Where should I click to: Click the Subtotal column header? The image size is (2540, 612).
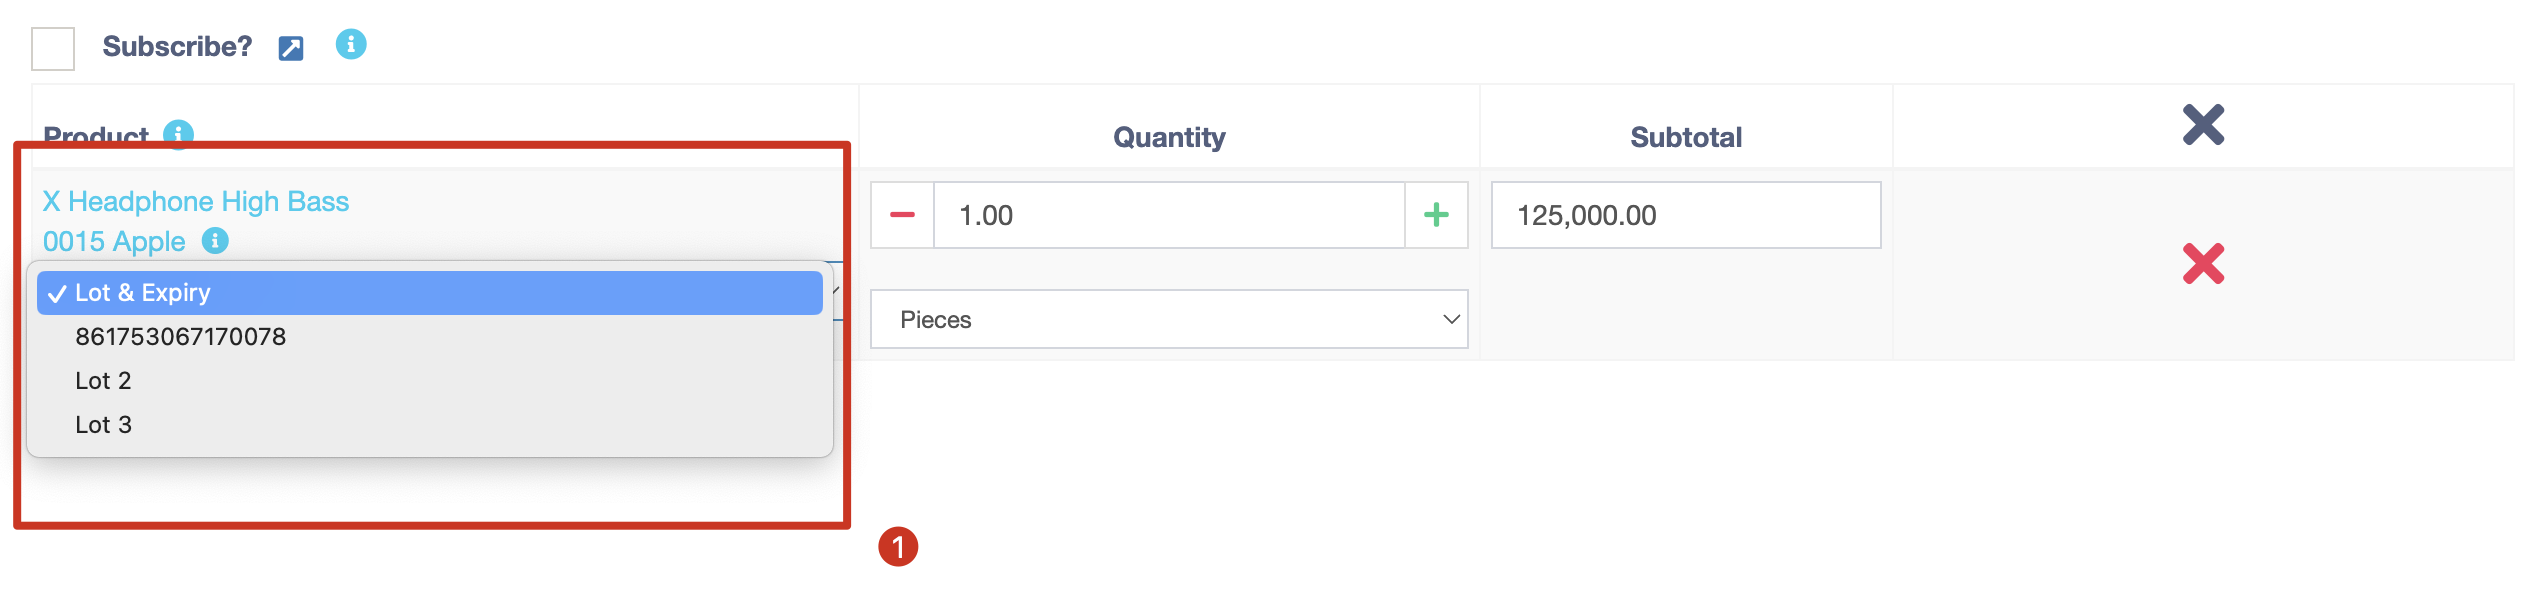(x=1686, y=137)
